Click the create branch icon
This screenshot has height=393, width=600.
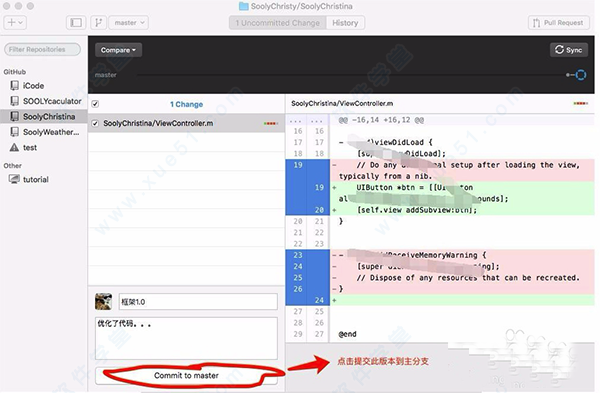[x=98, y=23]
